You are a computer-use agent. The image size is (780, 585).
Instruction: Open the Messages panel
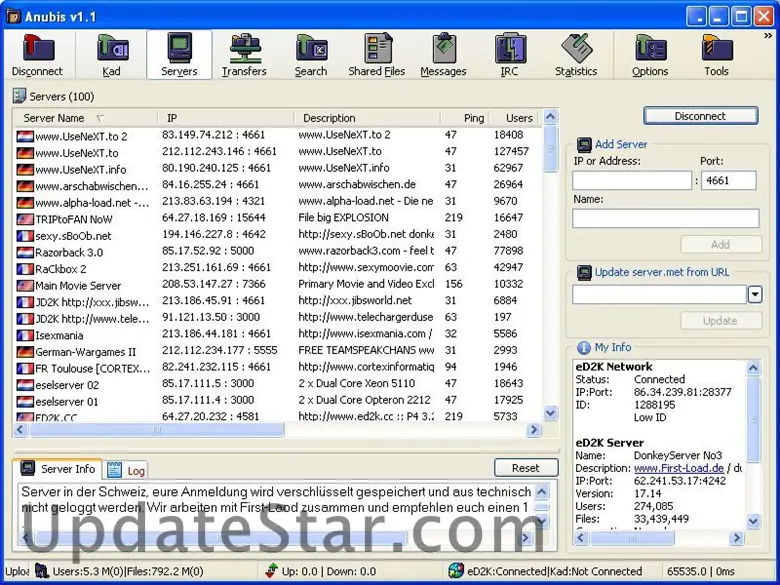(x=443, y=55)
